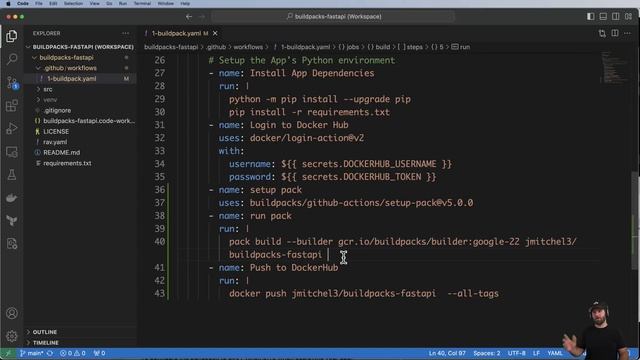The height and width of the screenshot is (360, 640).
Task: Click ports forwarded status item
Action: click(99, 353)
